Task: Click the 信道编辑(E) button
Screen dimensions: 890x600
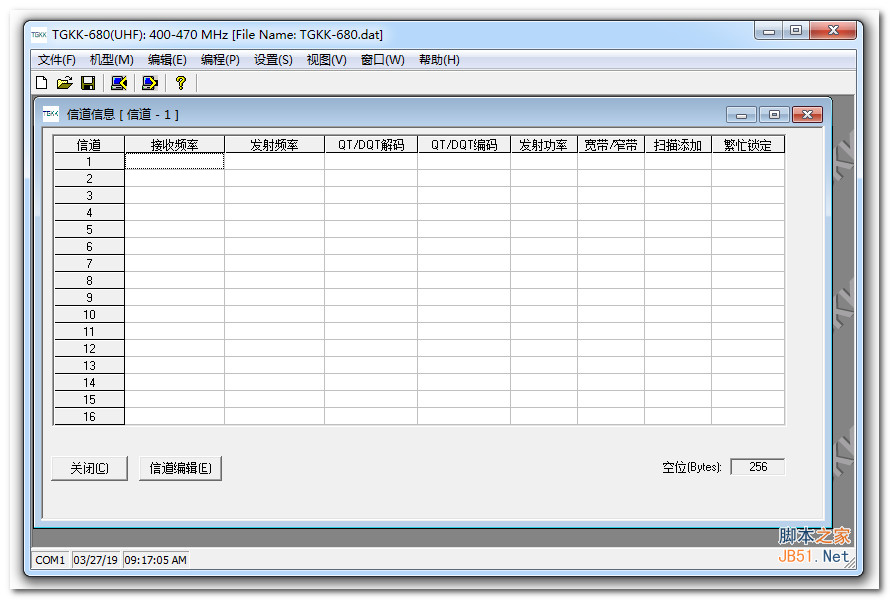Action: 180,468
